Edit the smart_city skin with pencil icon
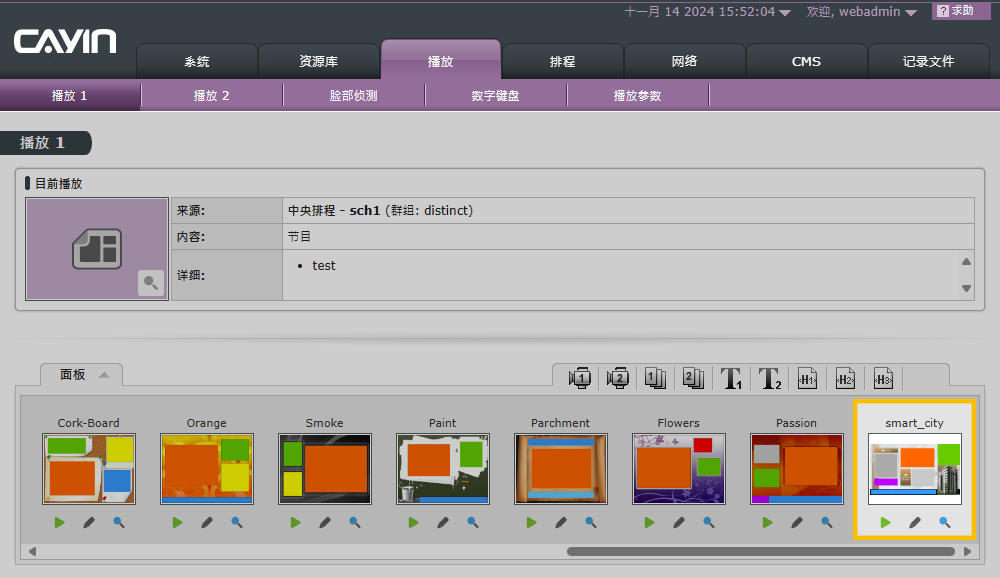The image size is (1000, 578). coord(915,522)
